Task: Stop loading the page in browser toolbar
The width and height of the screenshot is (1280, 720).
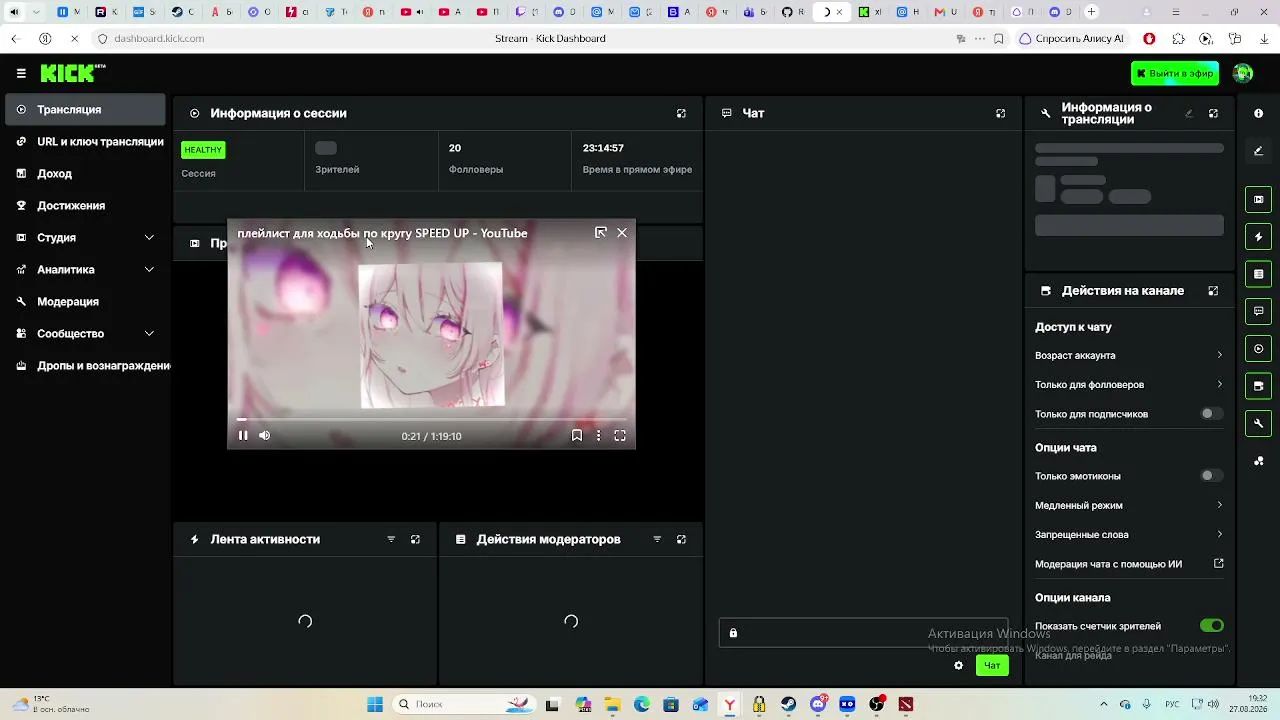Action: (x=74, y=39)
